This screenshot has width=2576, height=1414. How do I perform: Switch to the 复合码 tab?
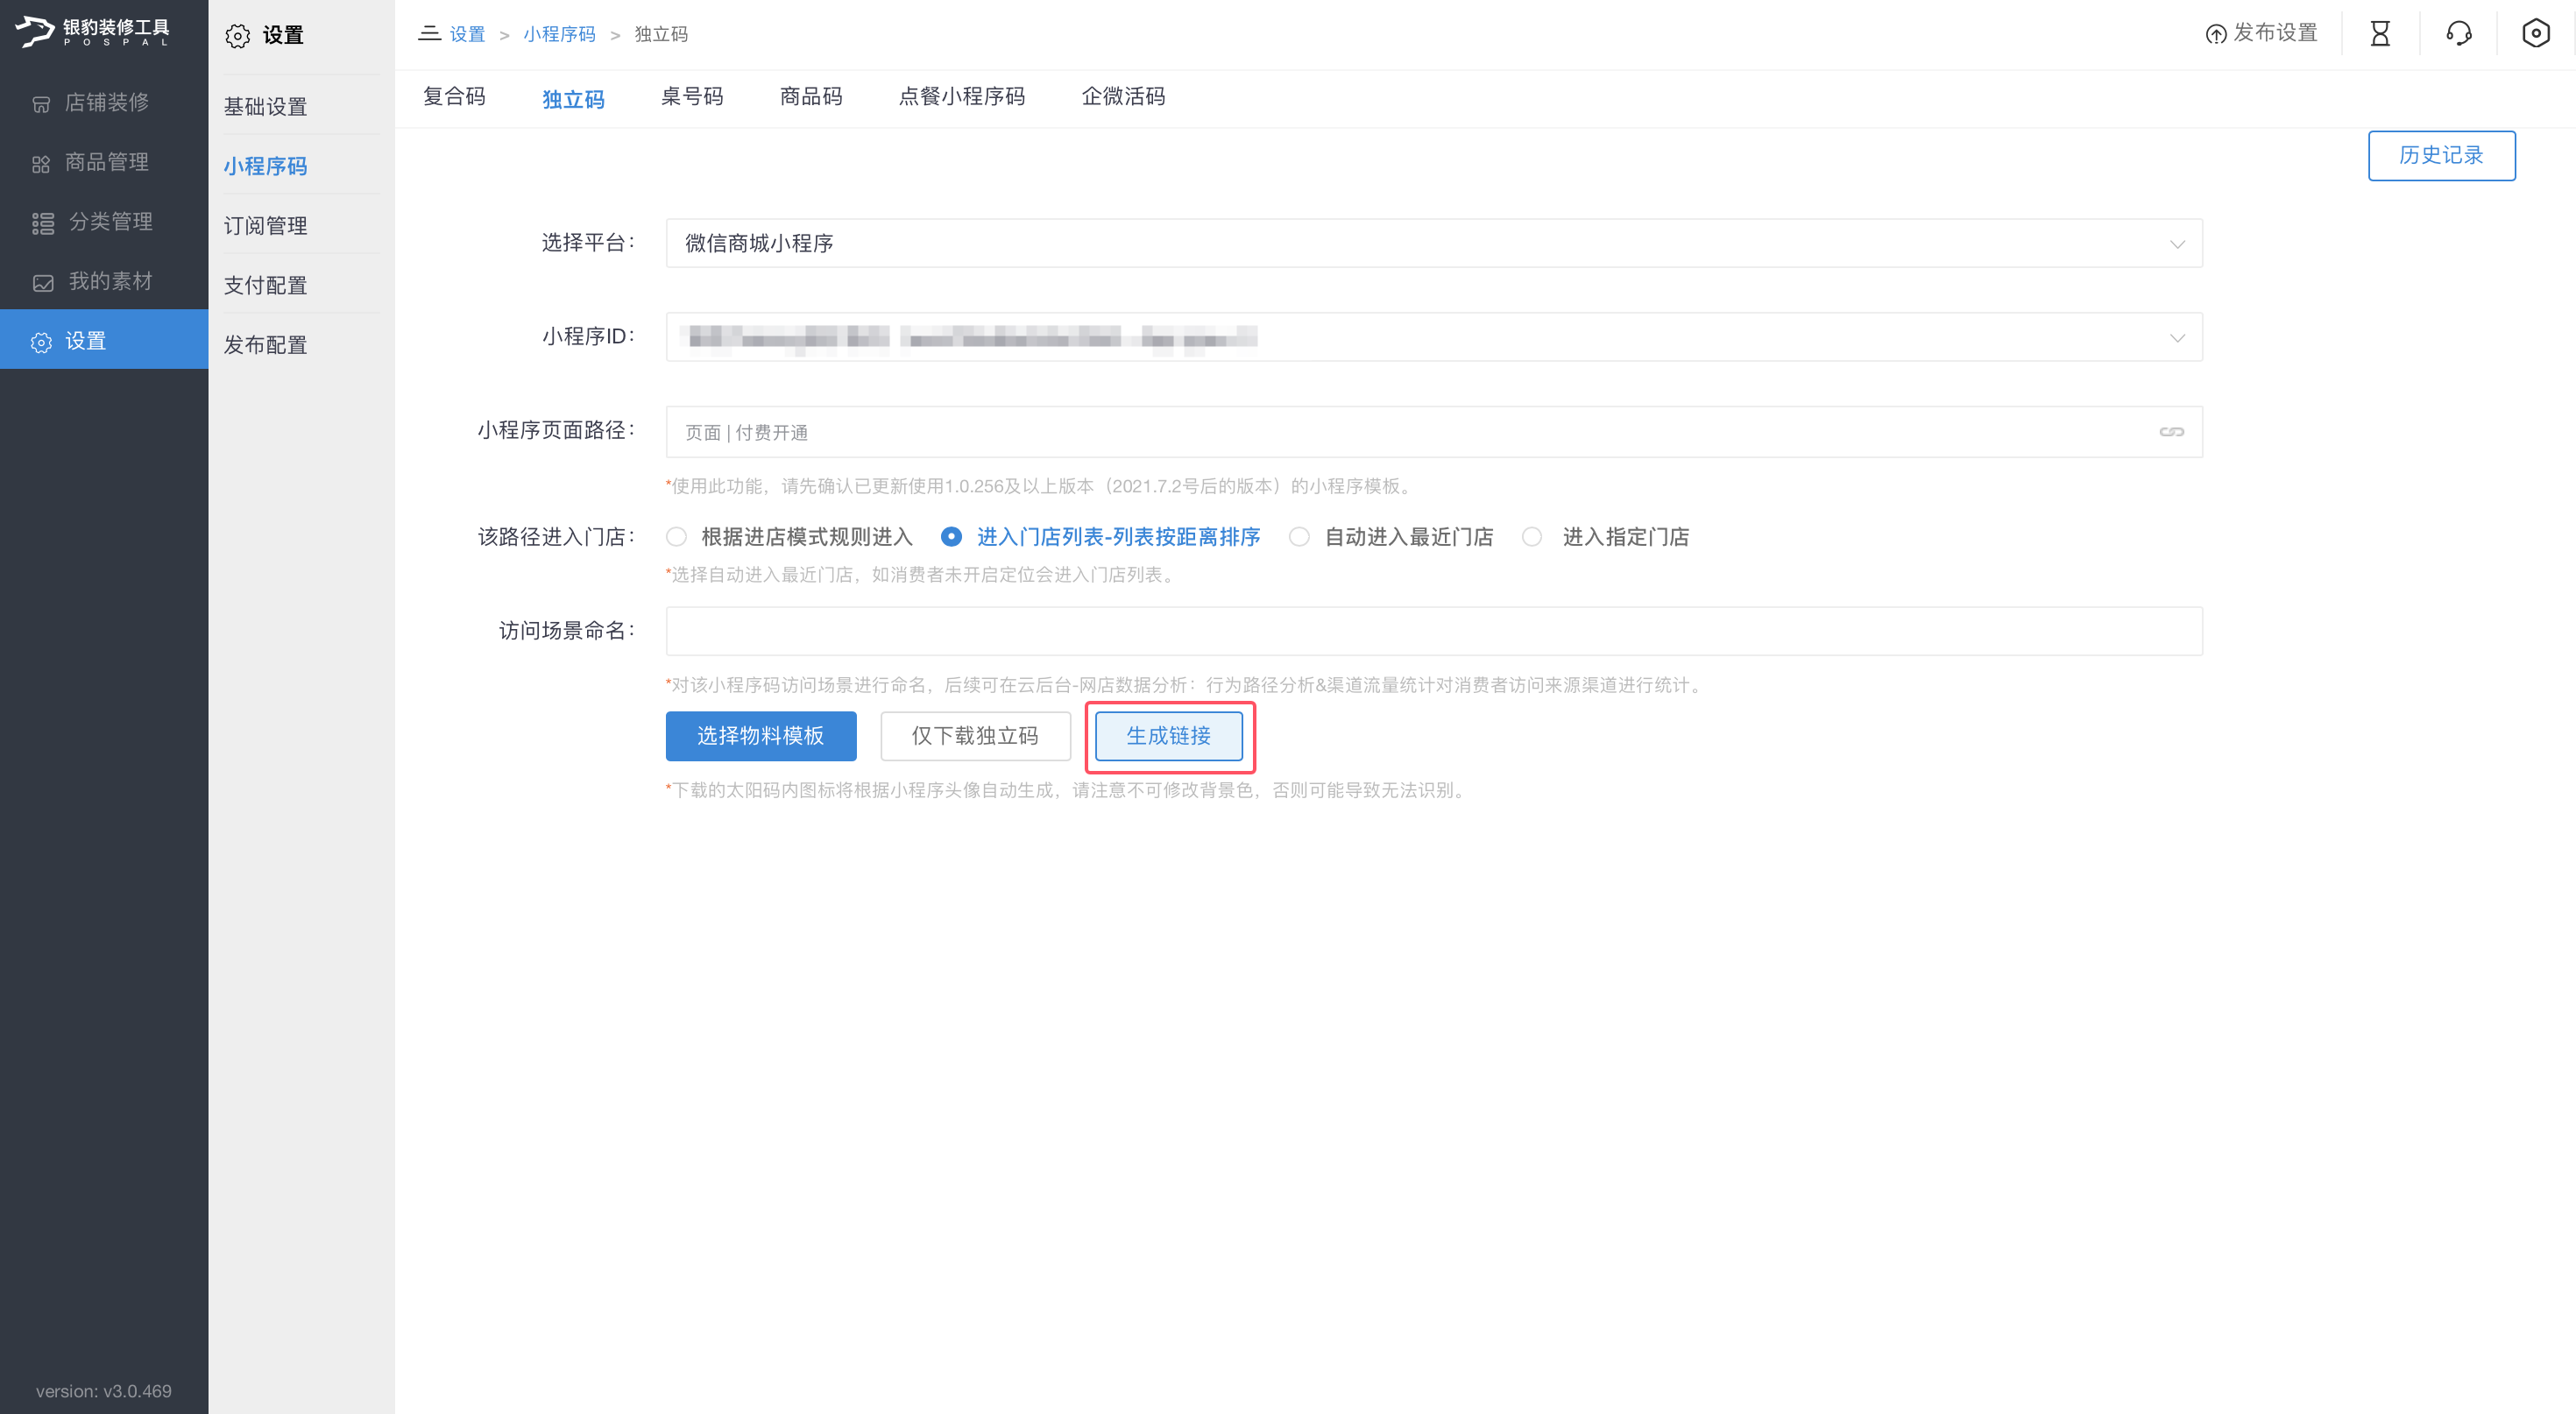click(454, 97)
